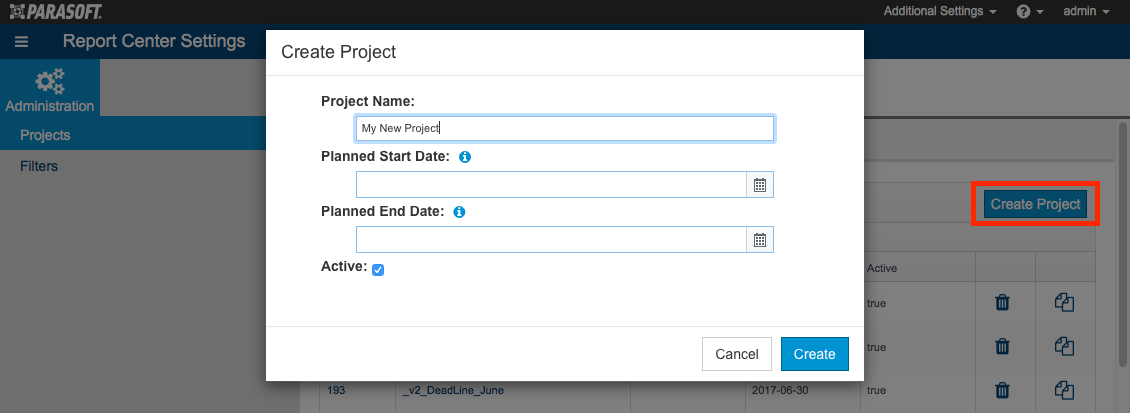
Task: Click the blue Create button
Action: [x=814, y=354]
